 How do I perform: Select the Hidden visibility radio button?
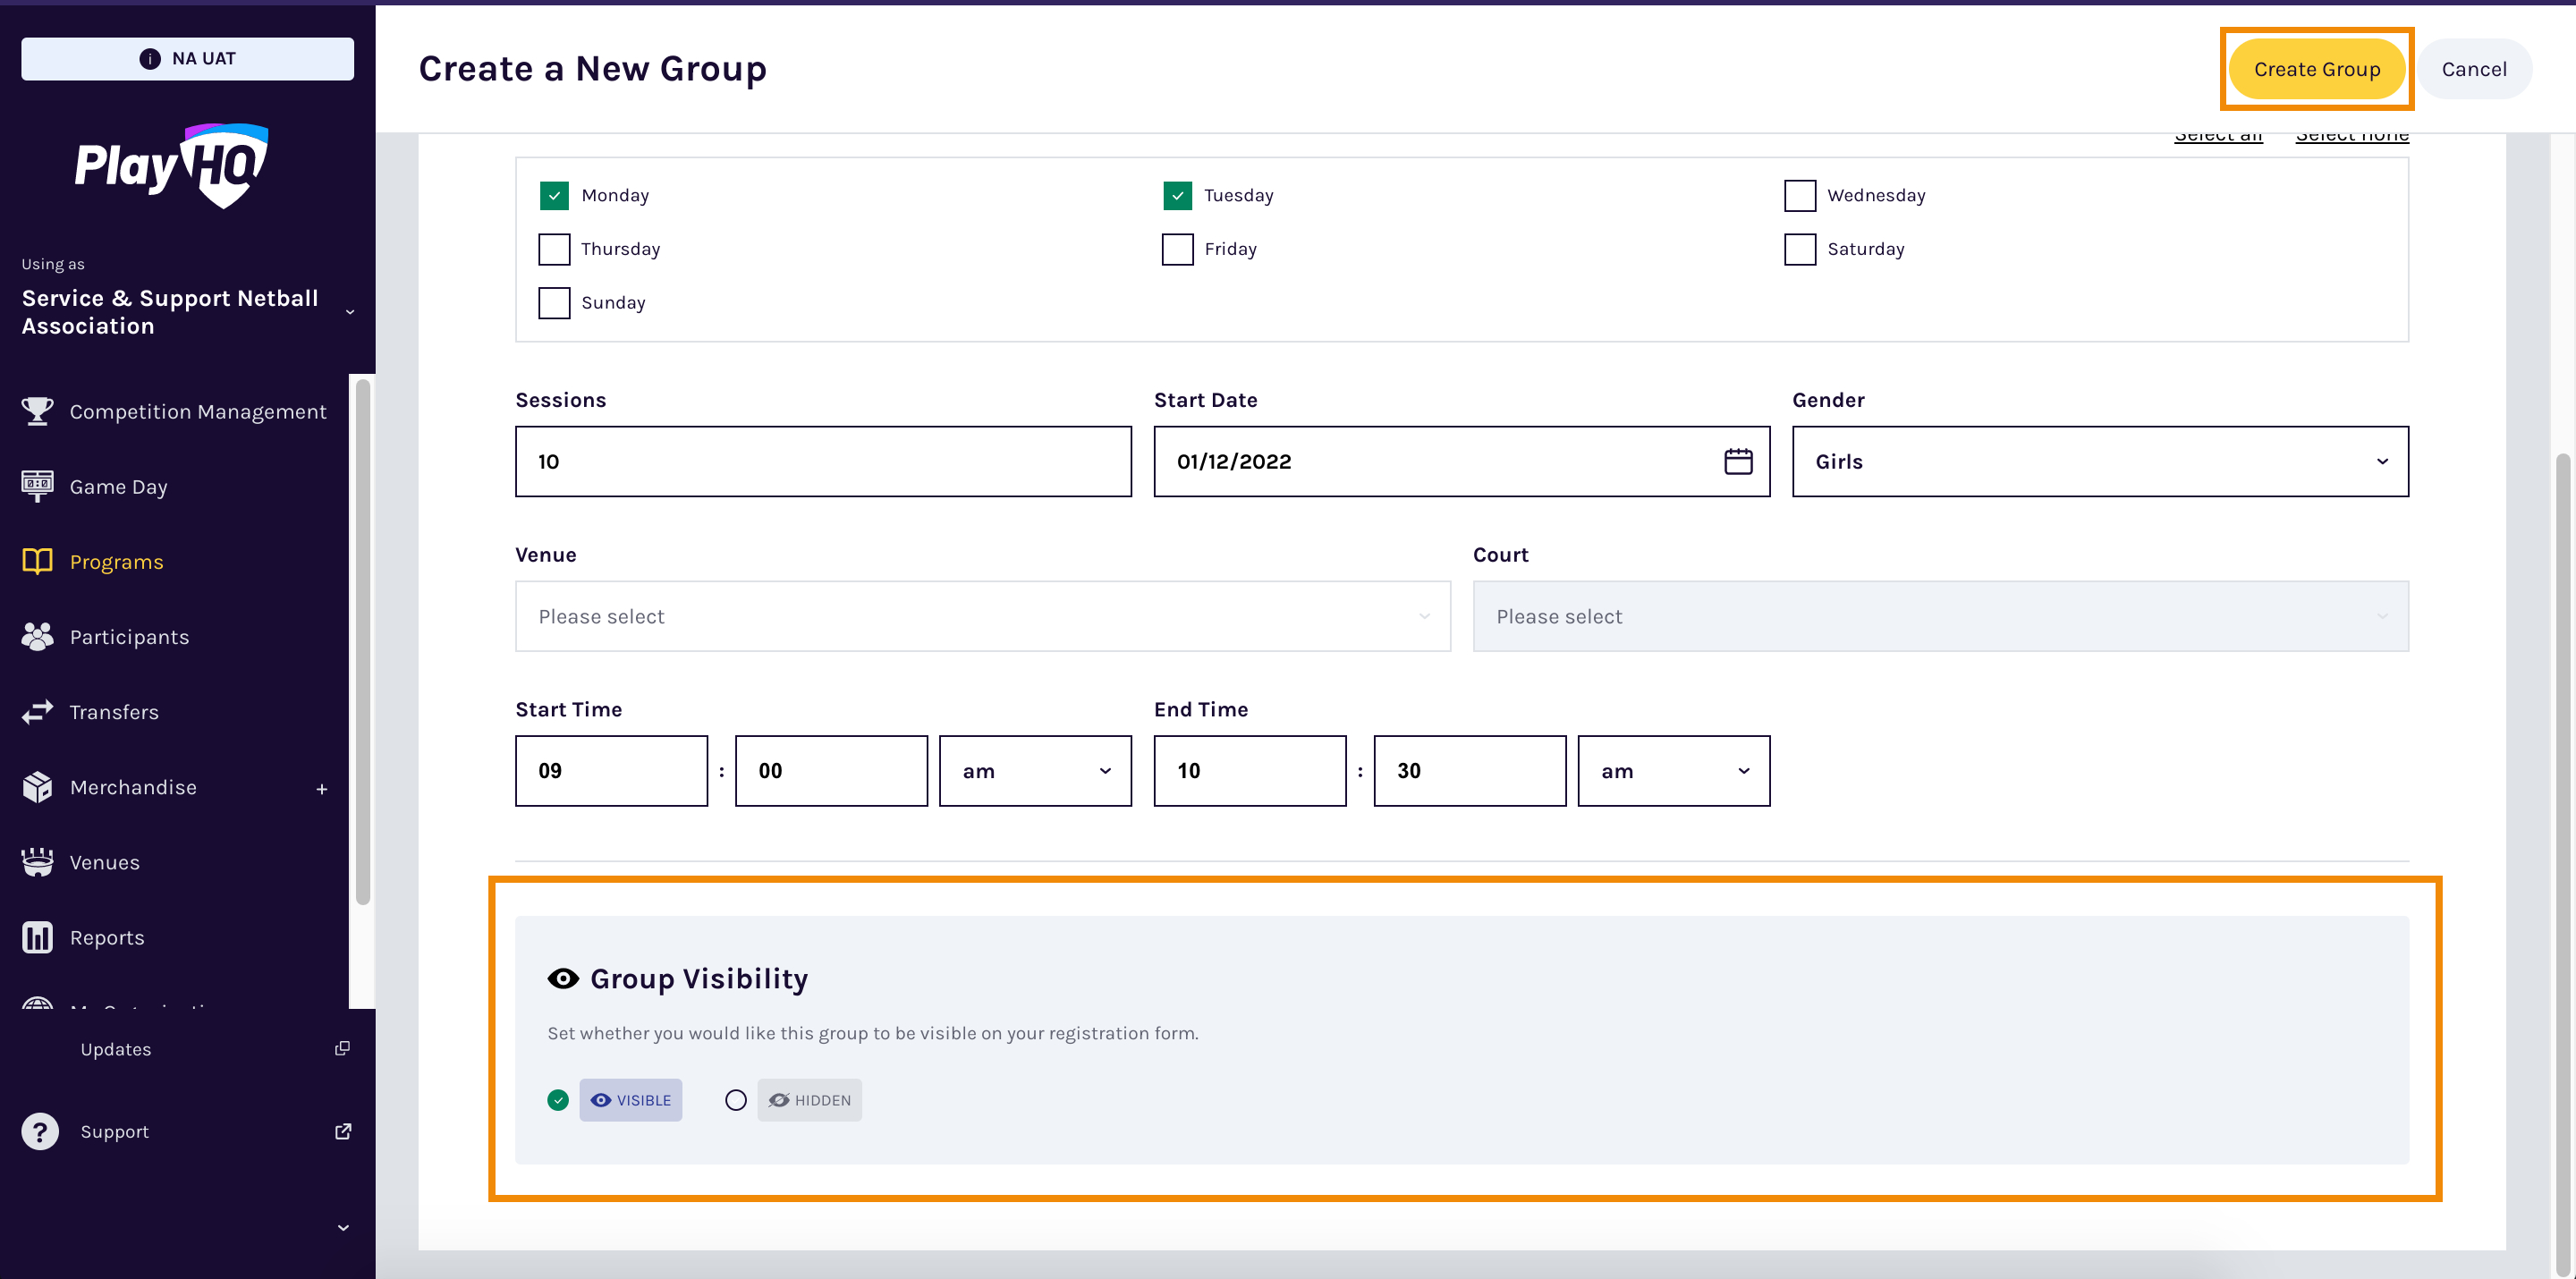(736, 1099)
